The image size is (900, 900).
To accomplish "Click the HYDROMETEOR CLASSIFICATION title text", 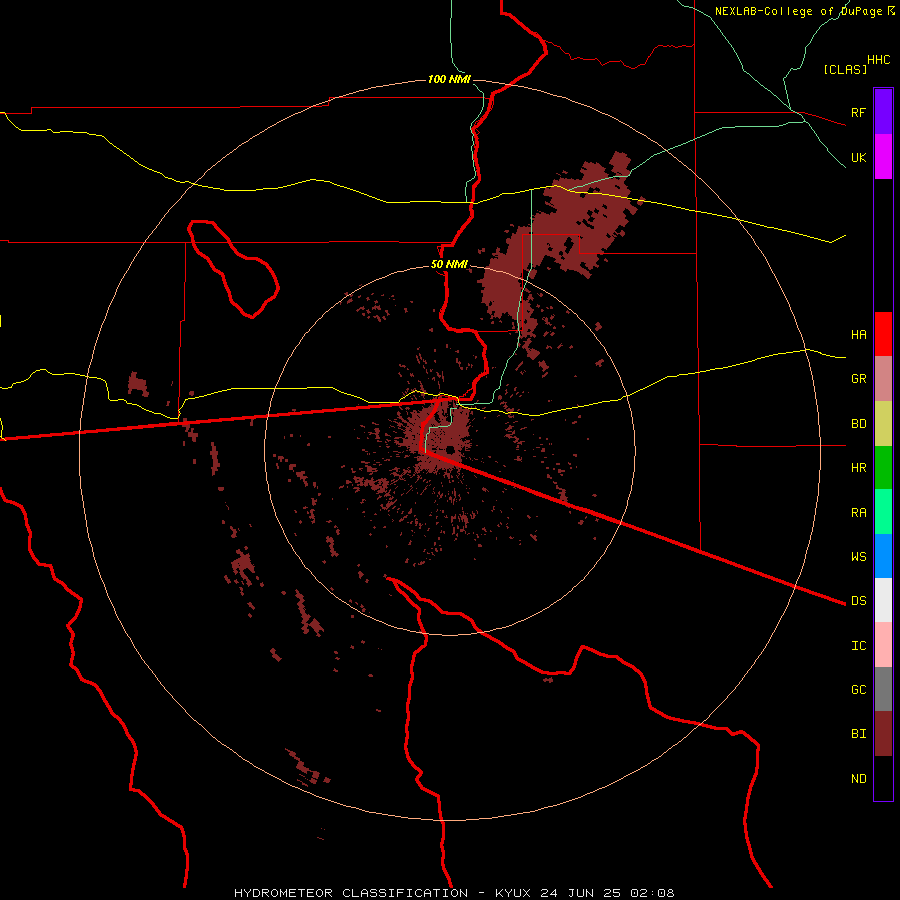I will pyautogui.click(x=351, y=893).
